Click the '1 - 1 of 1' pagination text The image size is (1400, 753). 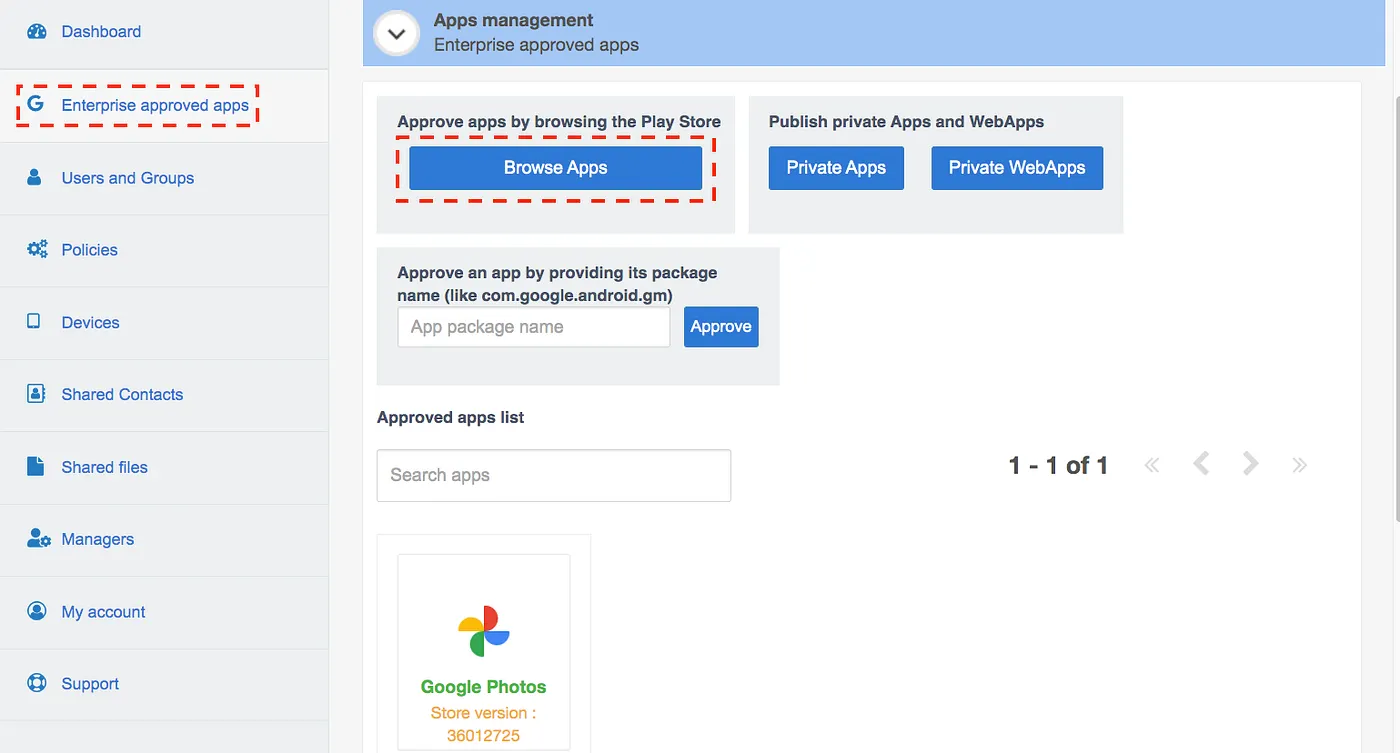point(1058,465)
